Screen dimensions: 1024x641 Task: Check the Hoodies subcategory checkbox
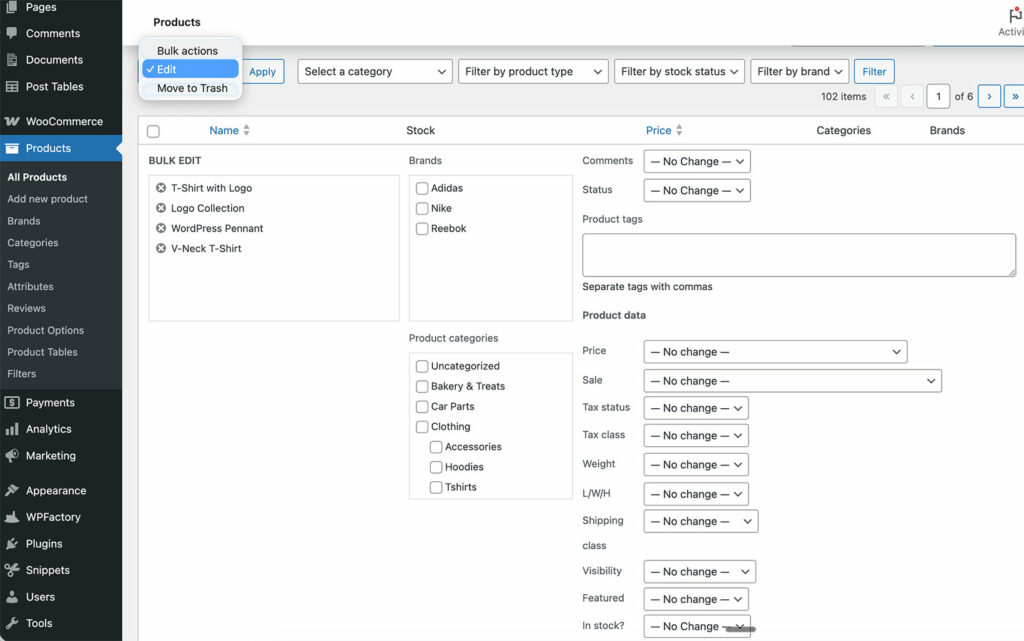[x=436, y=467]
